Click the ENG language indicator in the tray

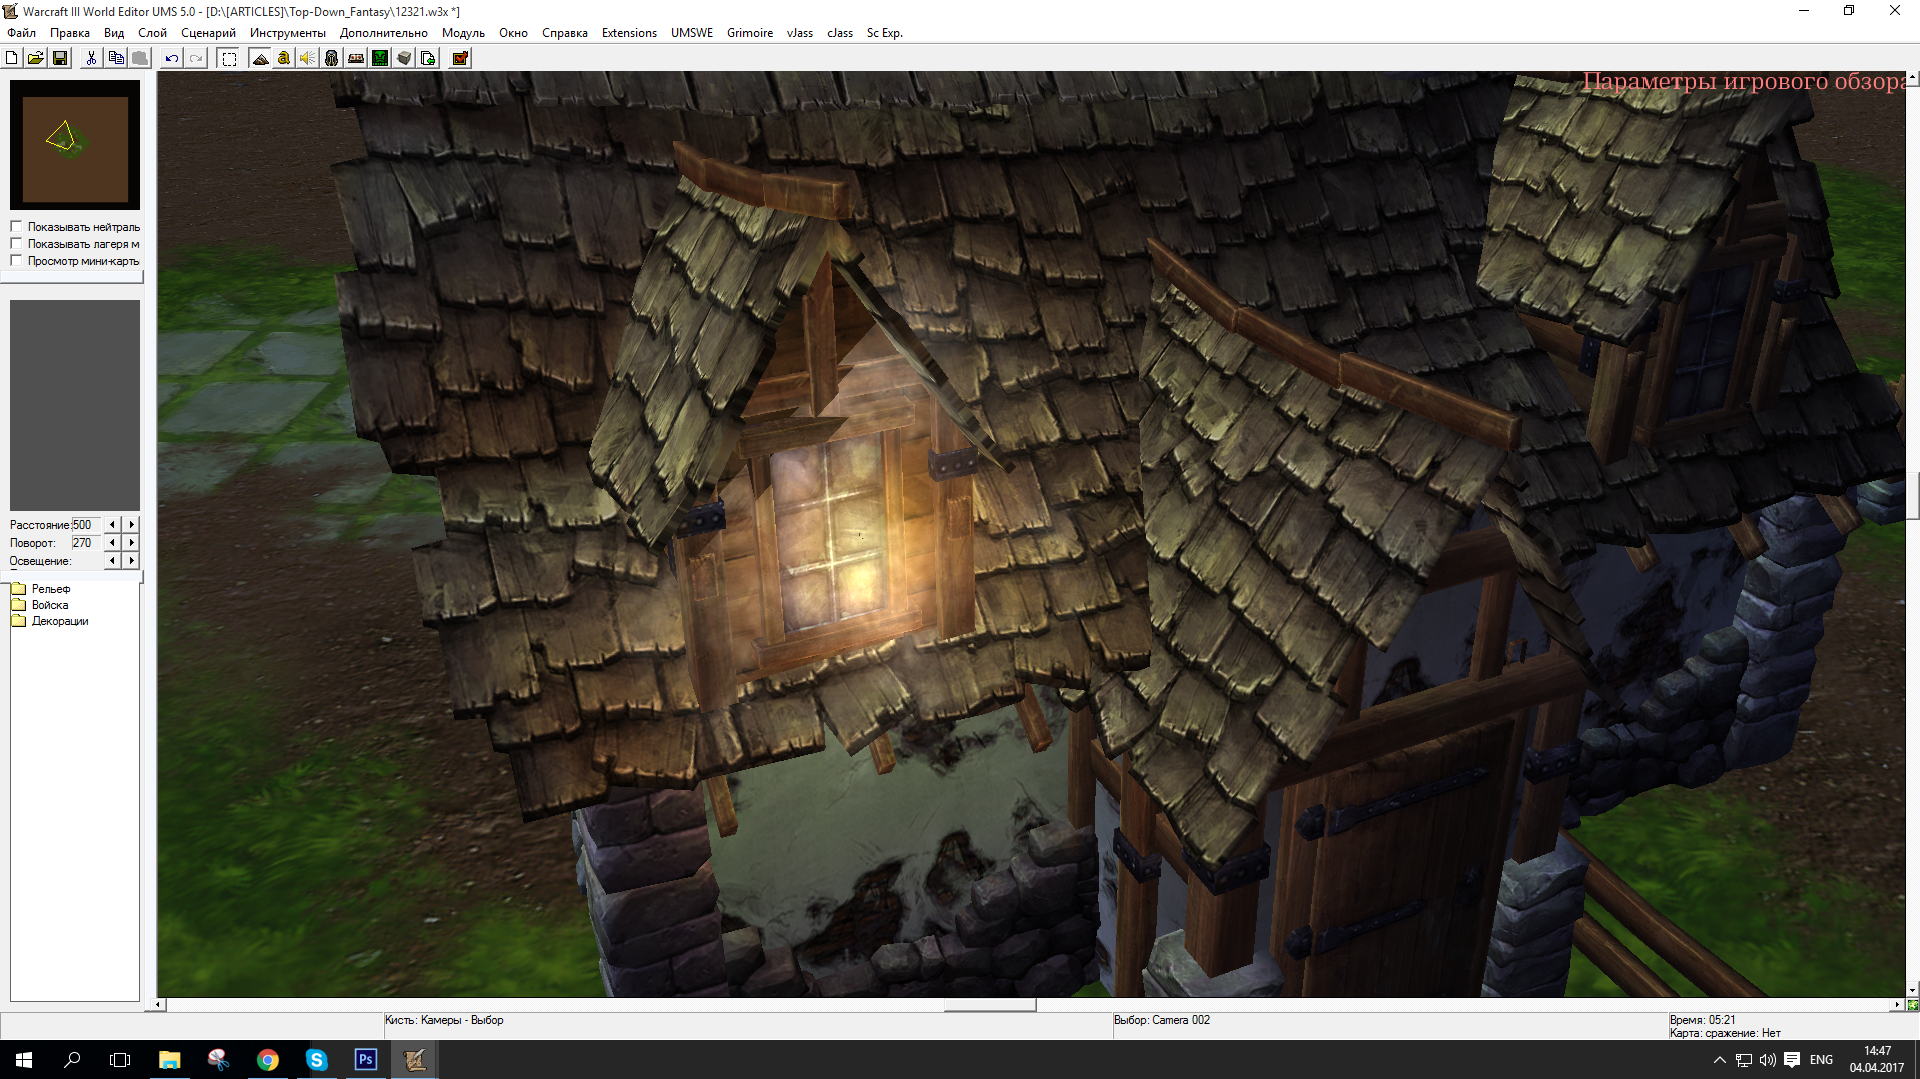point(1821,1060)
